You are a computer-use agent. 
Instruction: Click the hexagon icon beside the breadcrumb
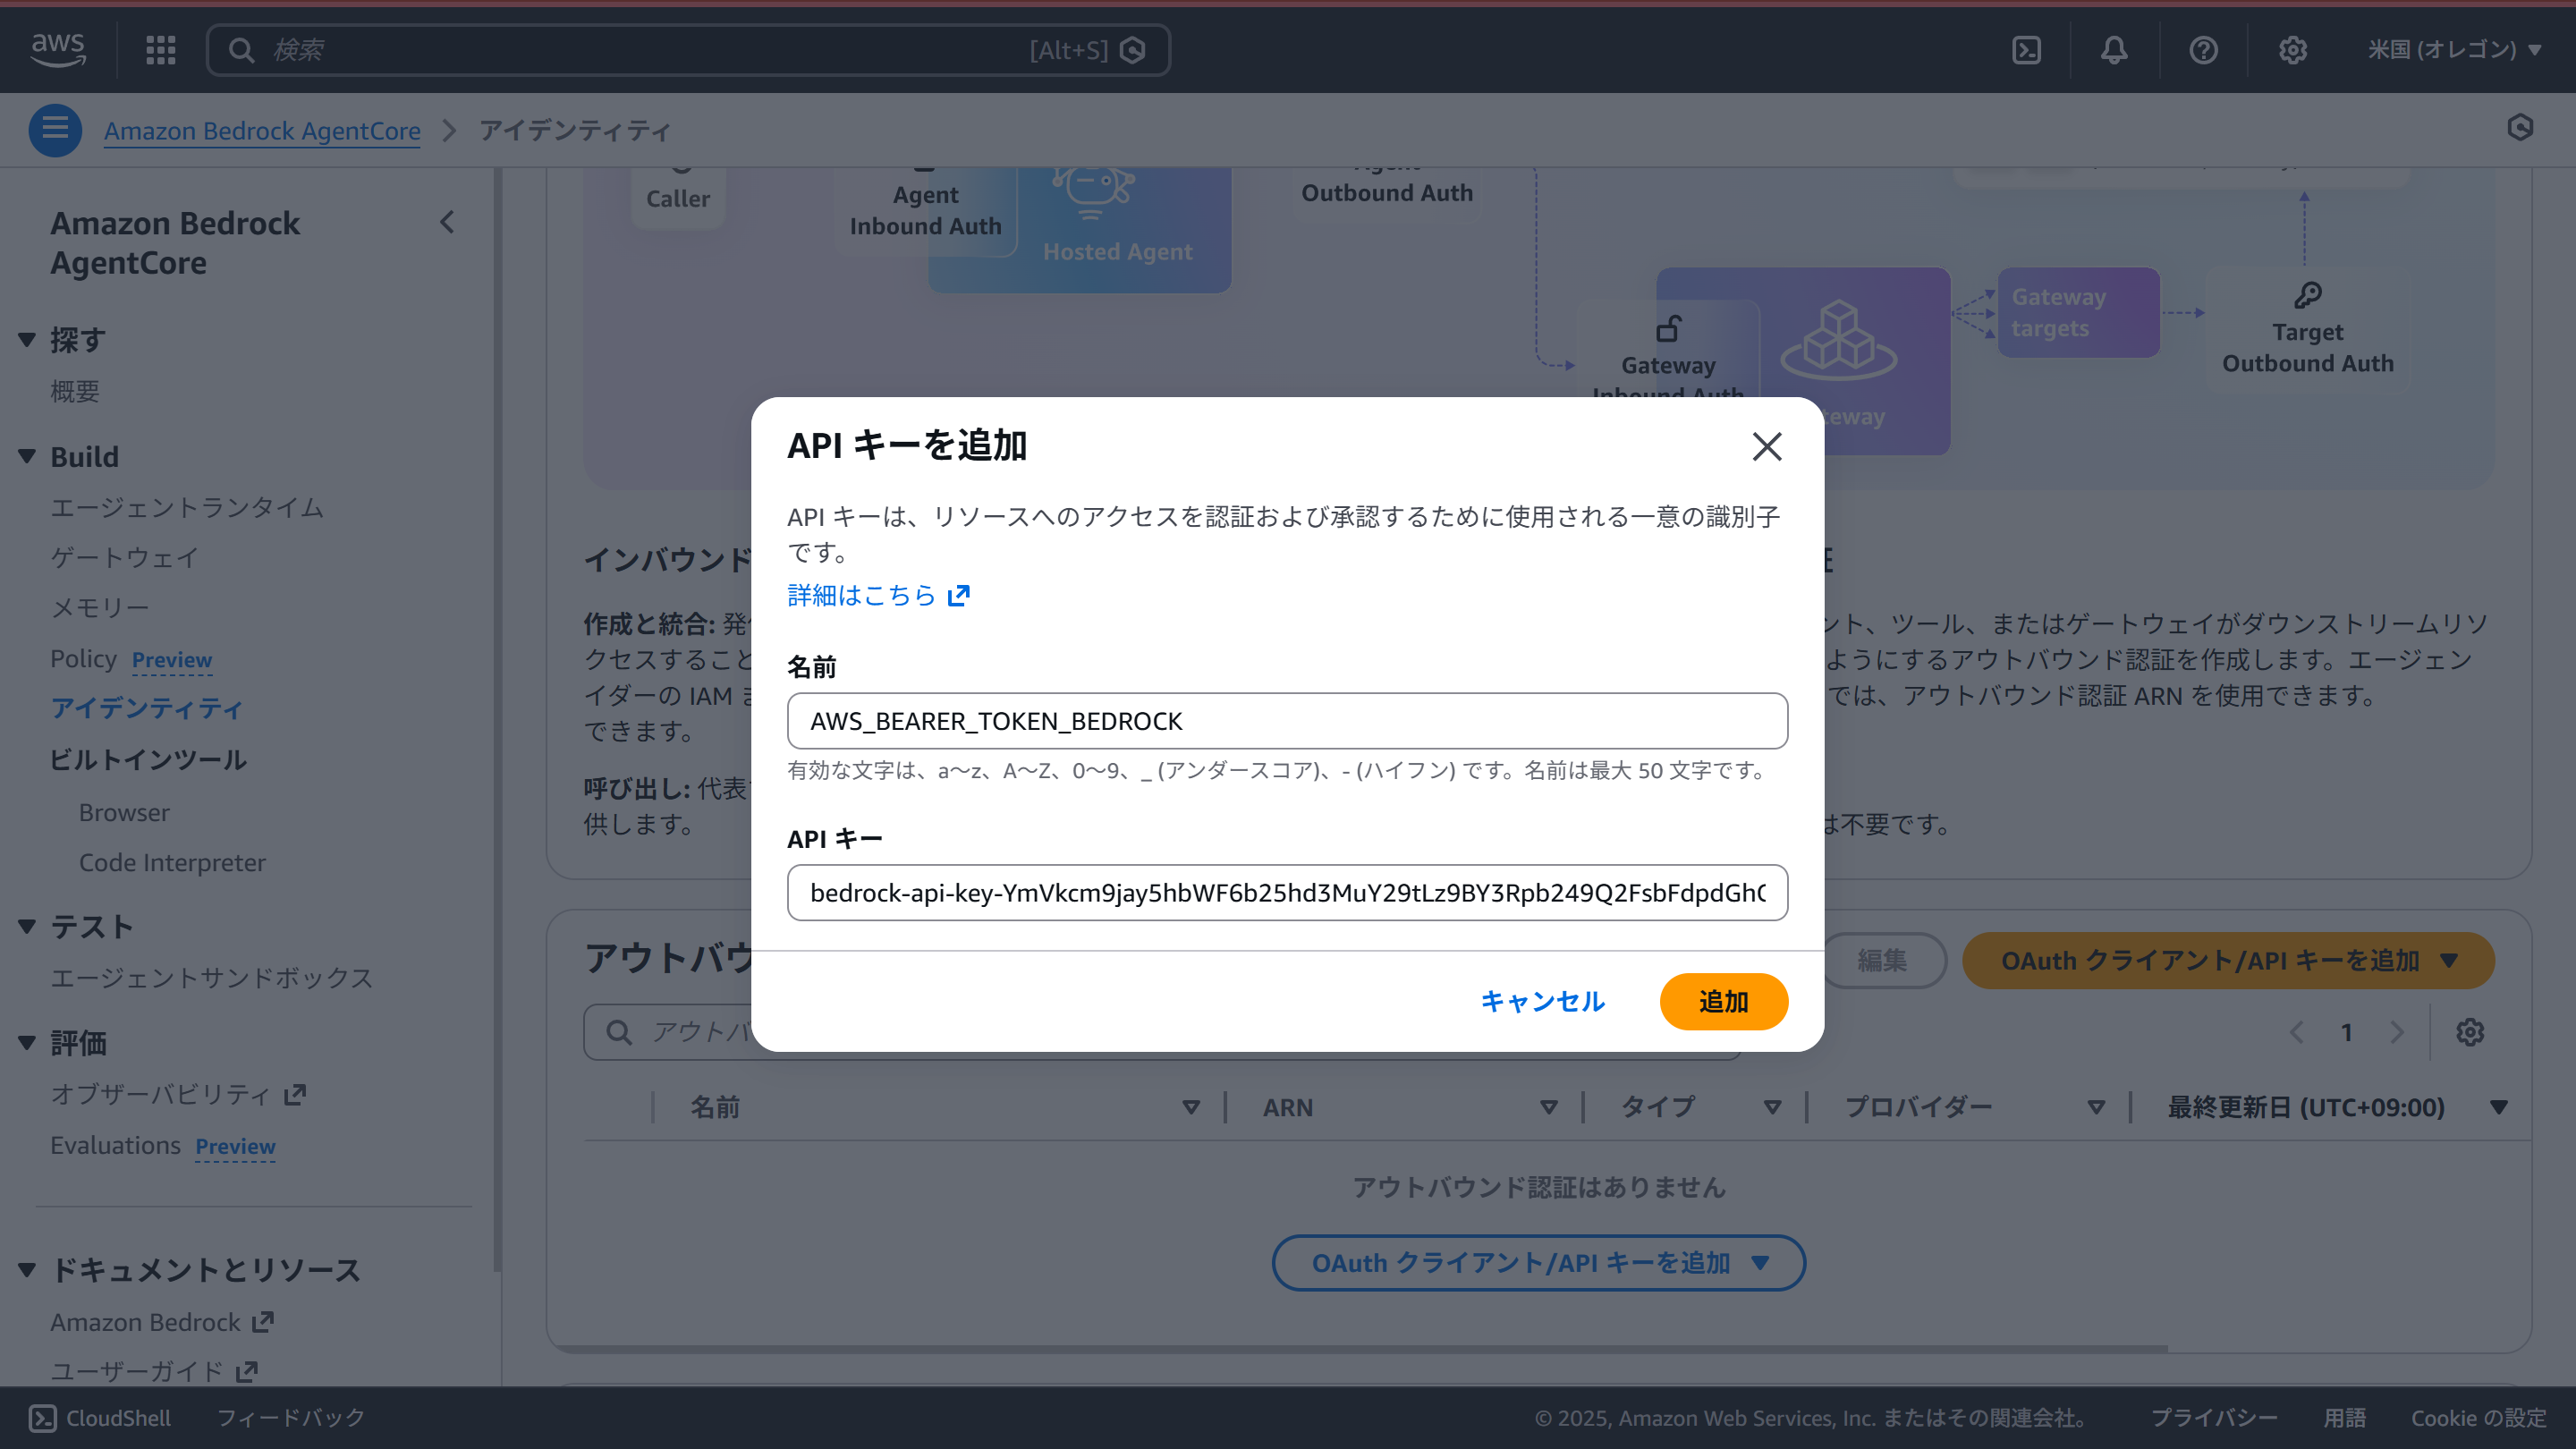click(2520, 127)
